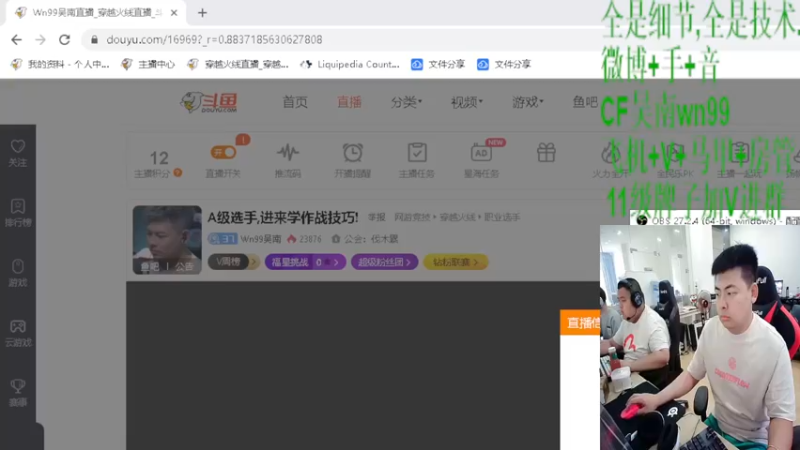800x450 pixels.
Task: Open the 公会 guild link
Action: 365,239
